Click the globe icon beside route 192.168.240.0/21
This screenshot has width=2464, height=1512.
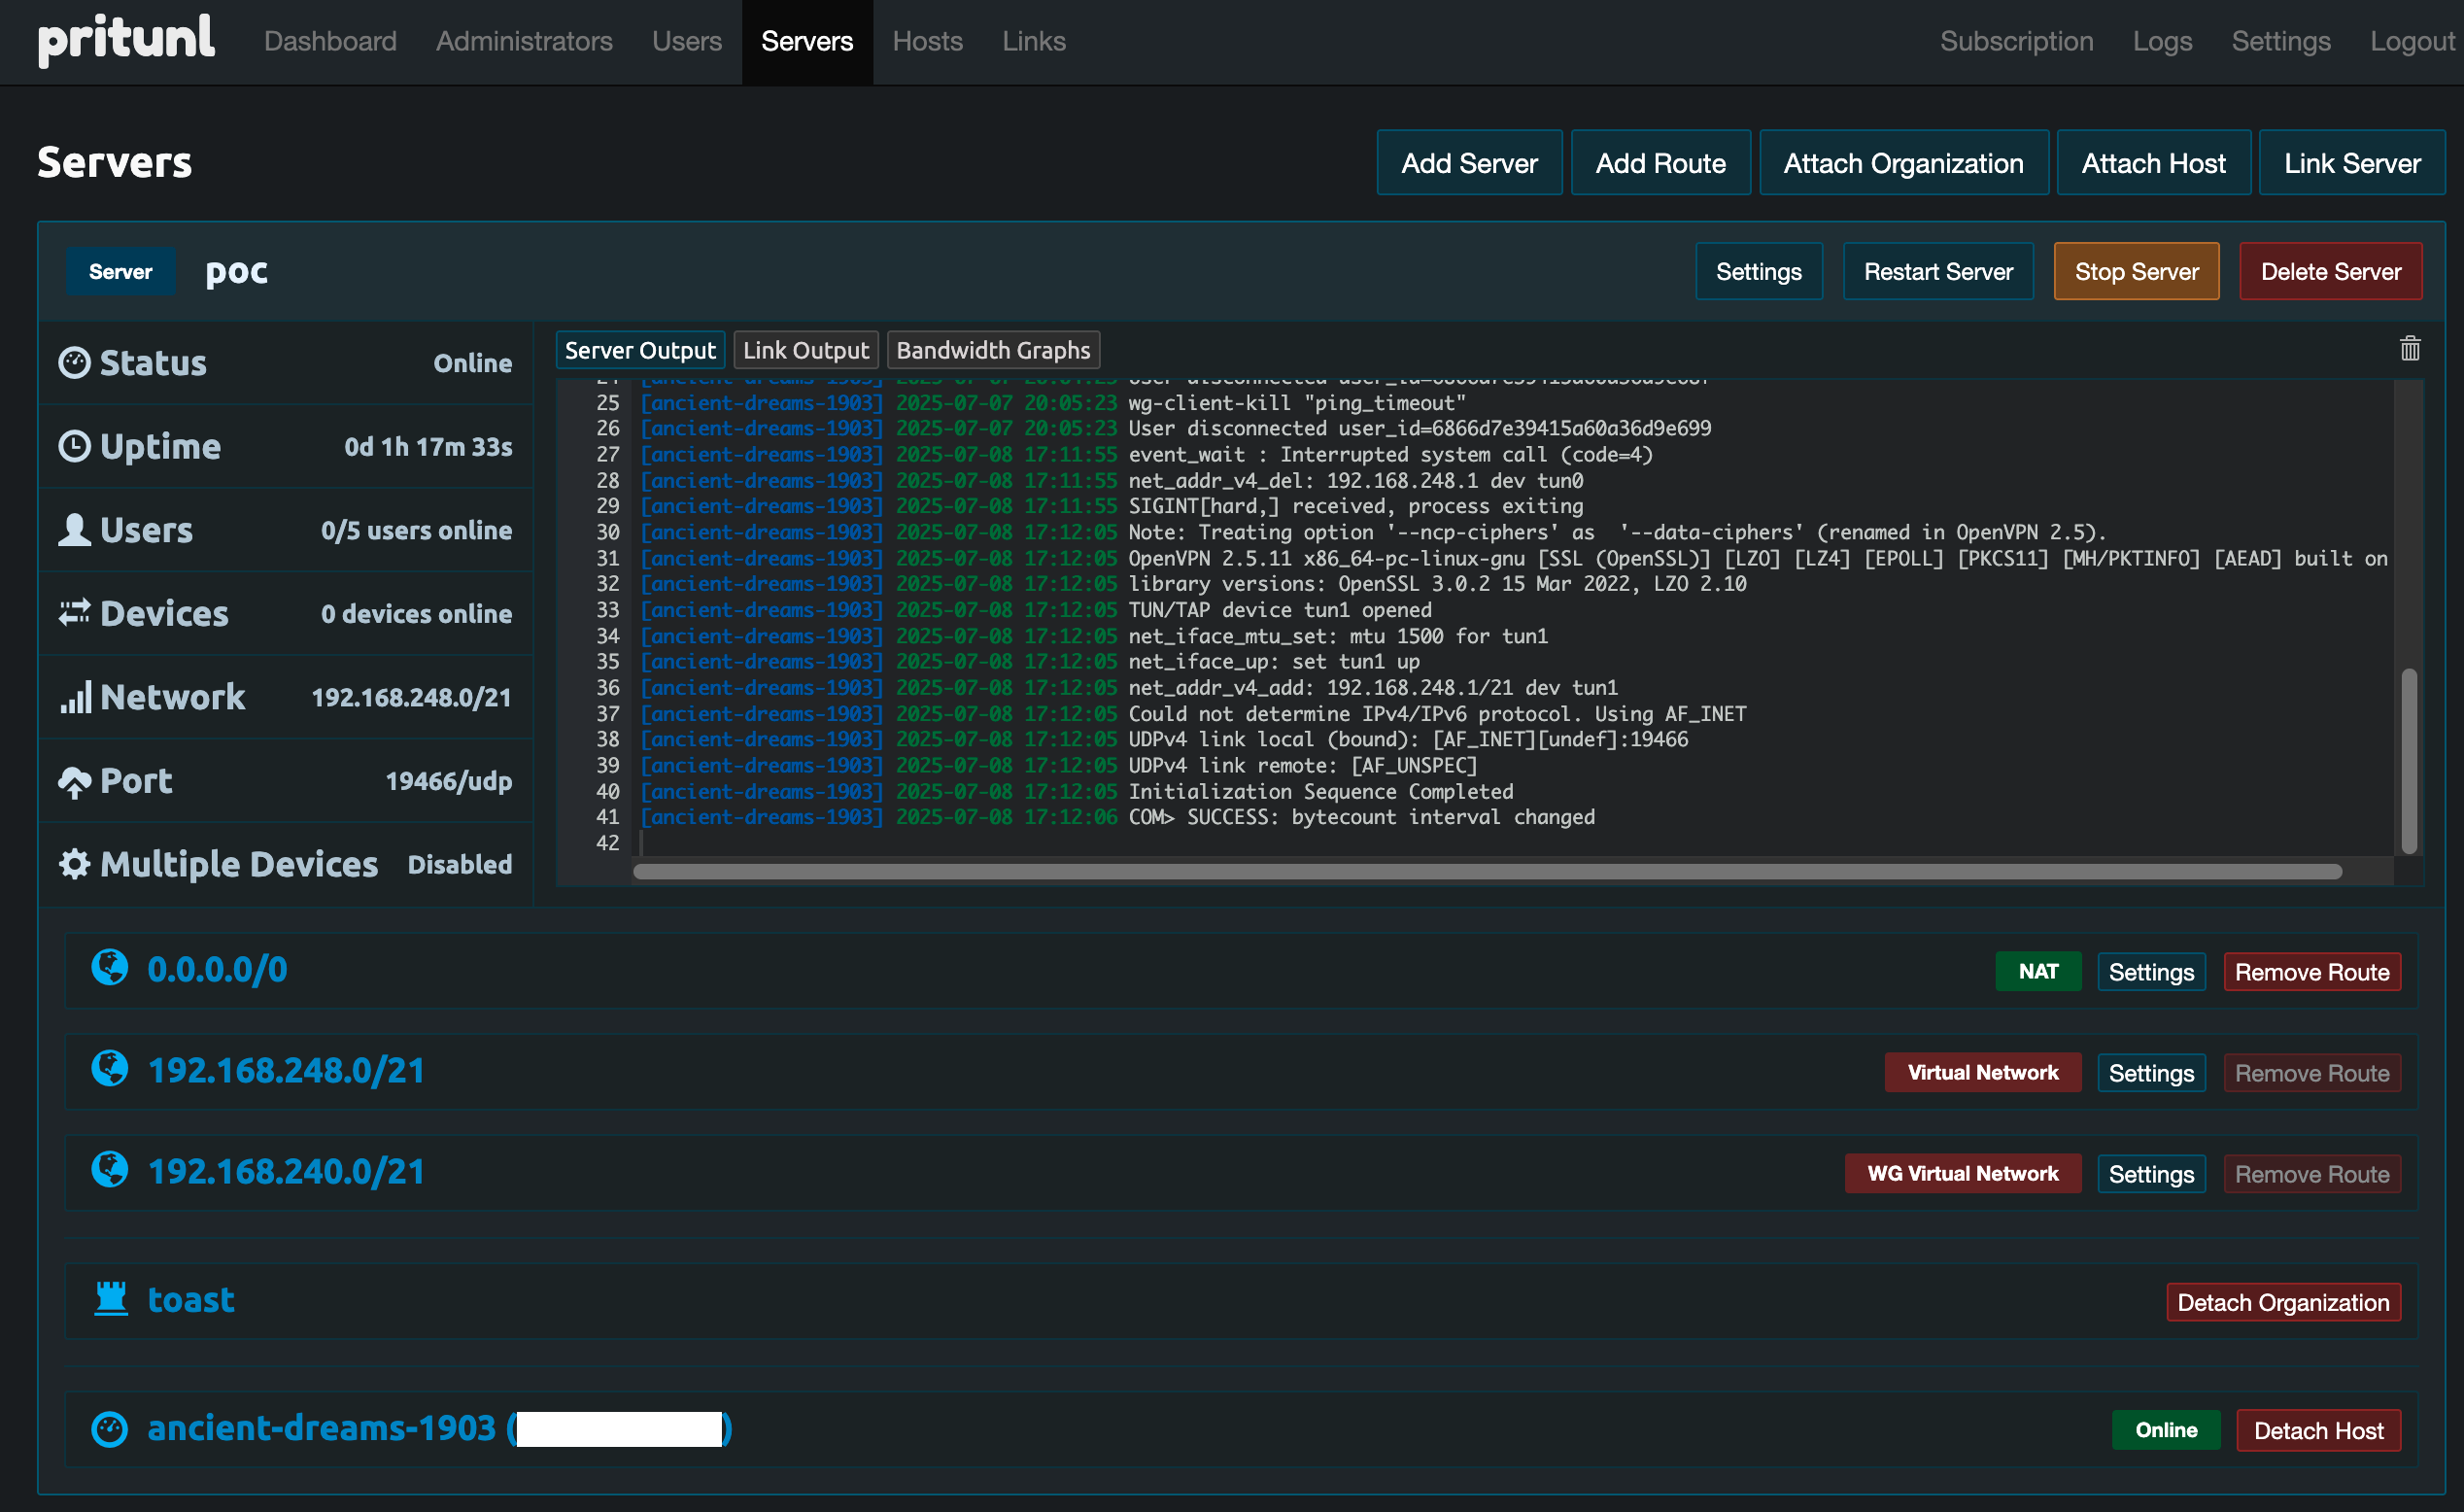click(x=110, y=1170)
